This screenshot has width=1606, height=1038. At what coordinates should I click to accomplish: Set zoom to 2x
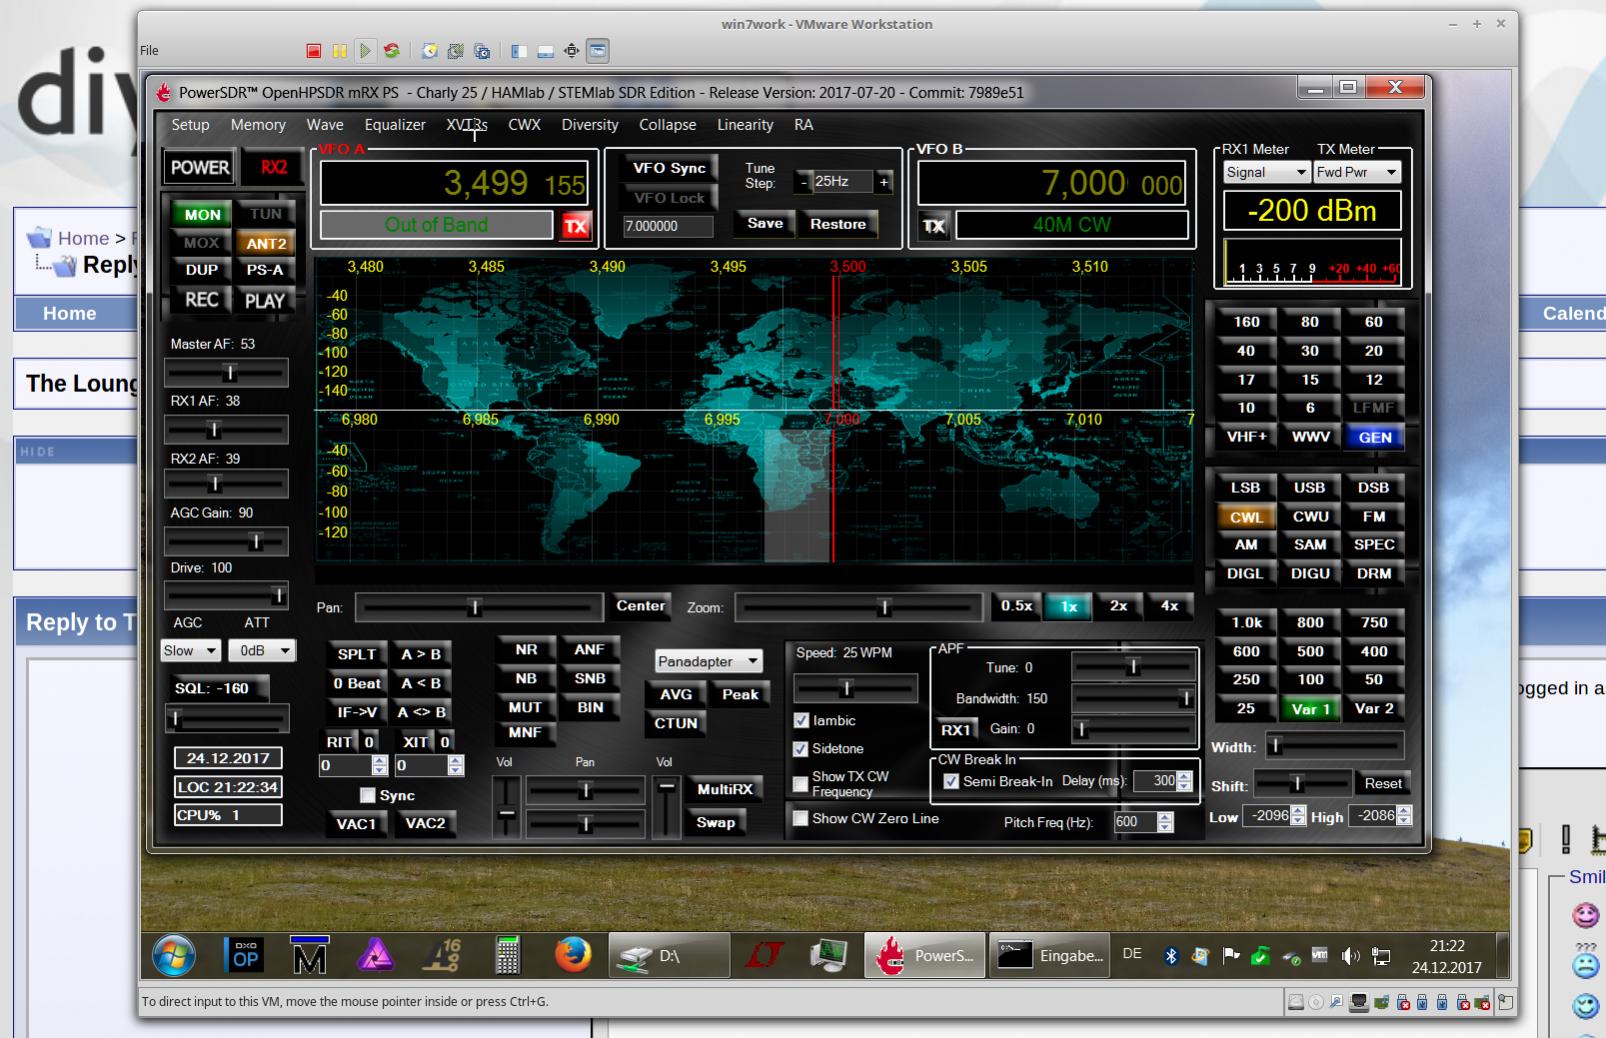point(1118,606)
